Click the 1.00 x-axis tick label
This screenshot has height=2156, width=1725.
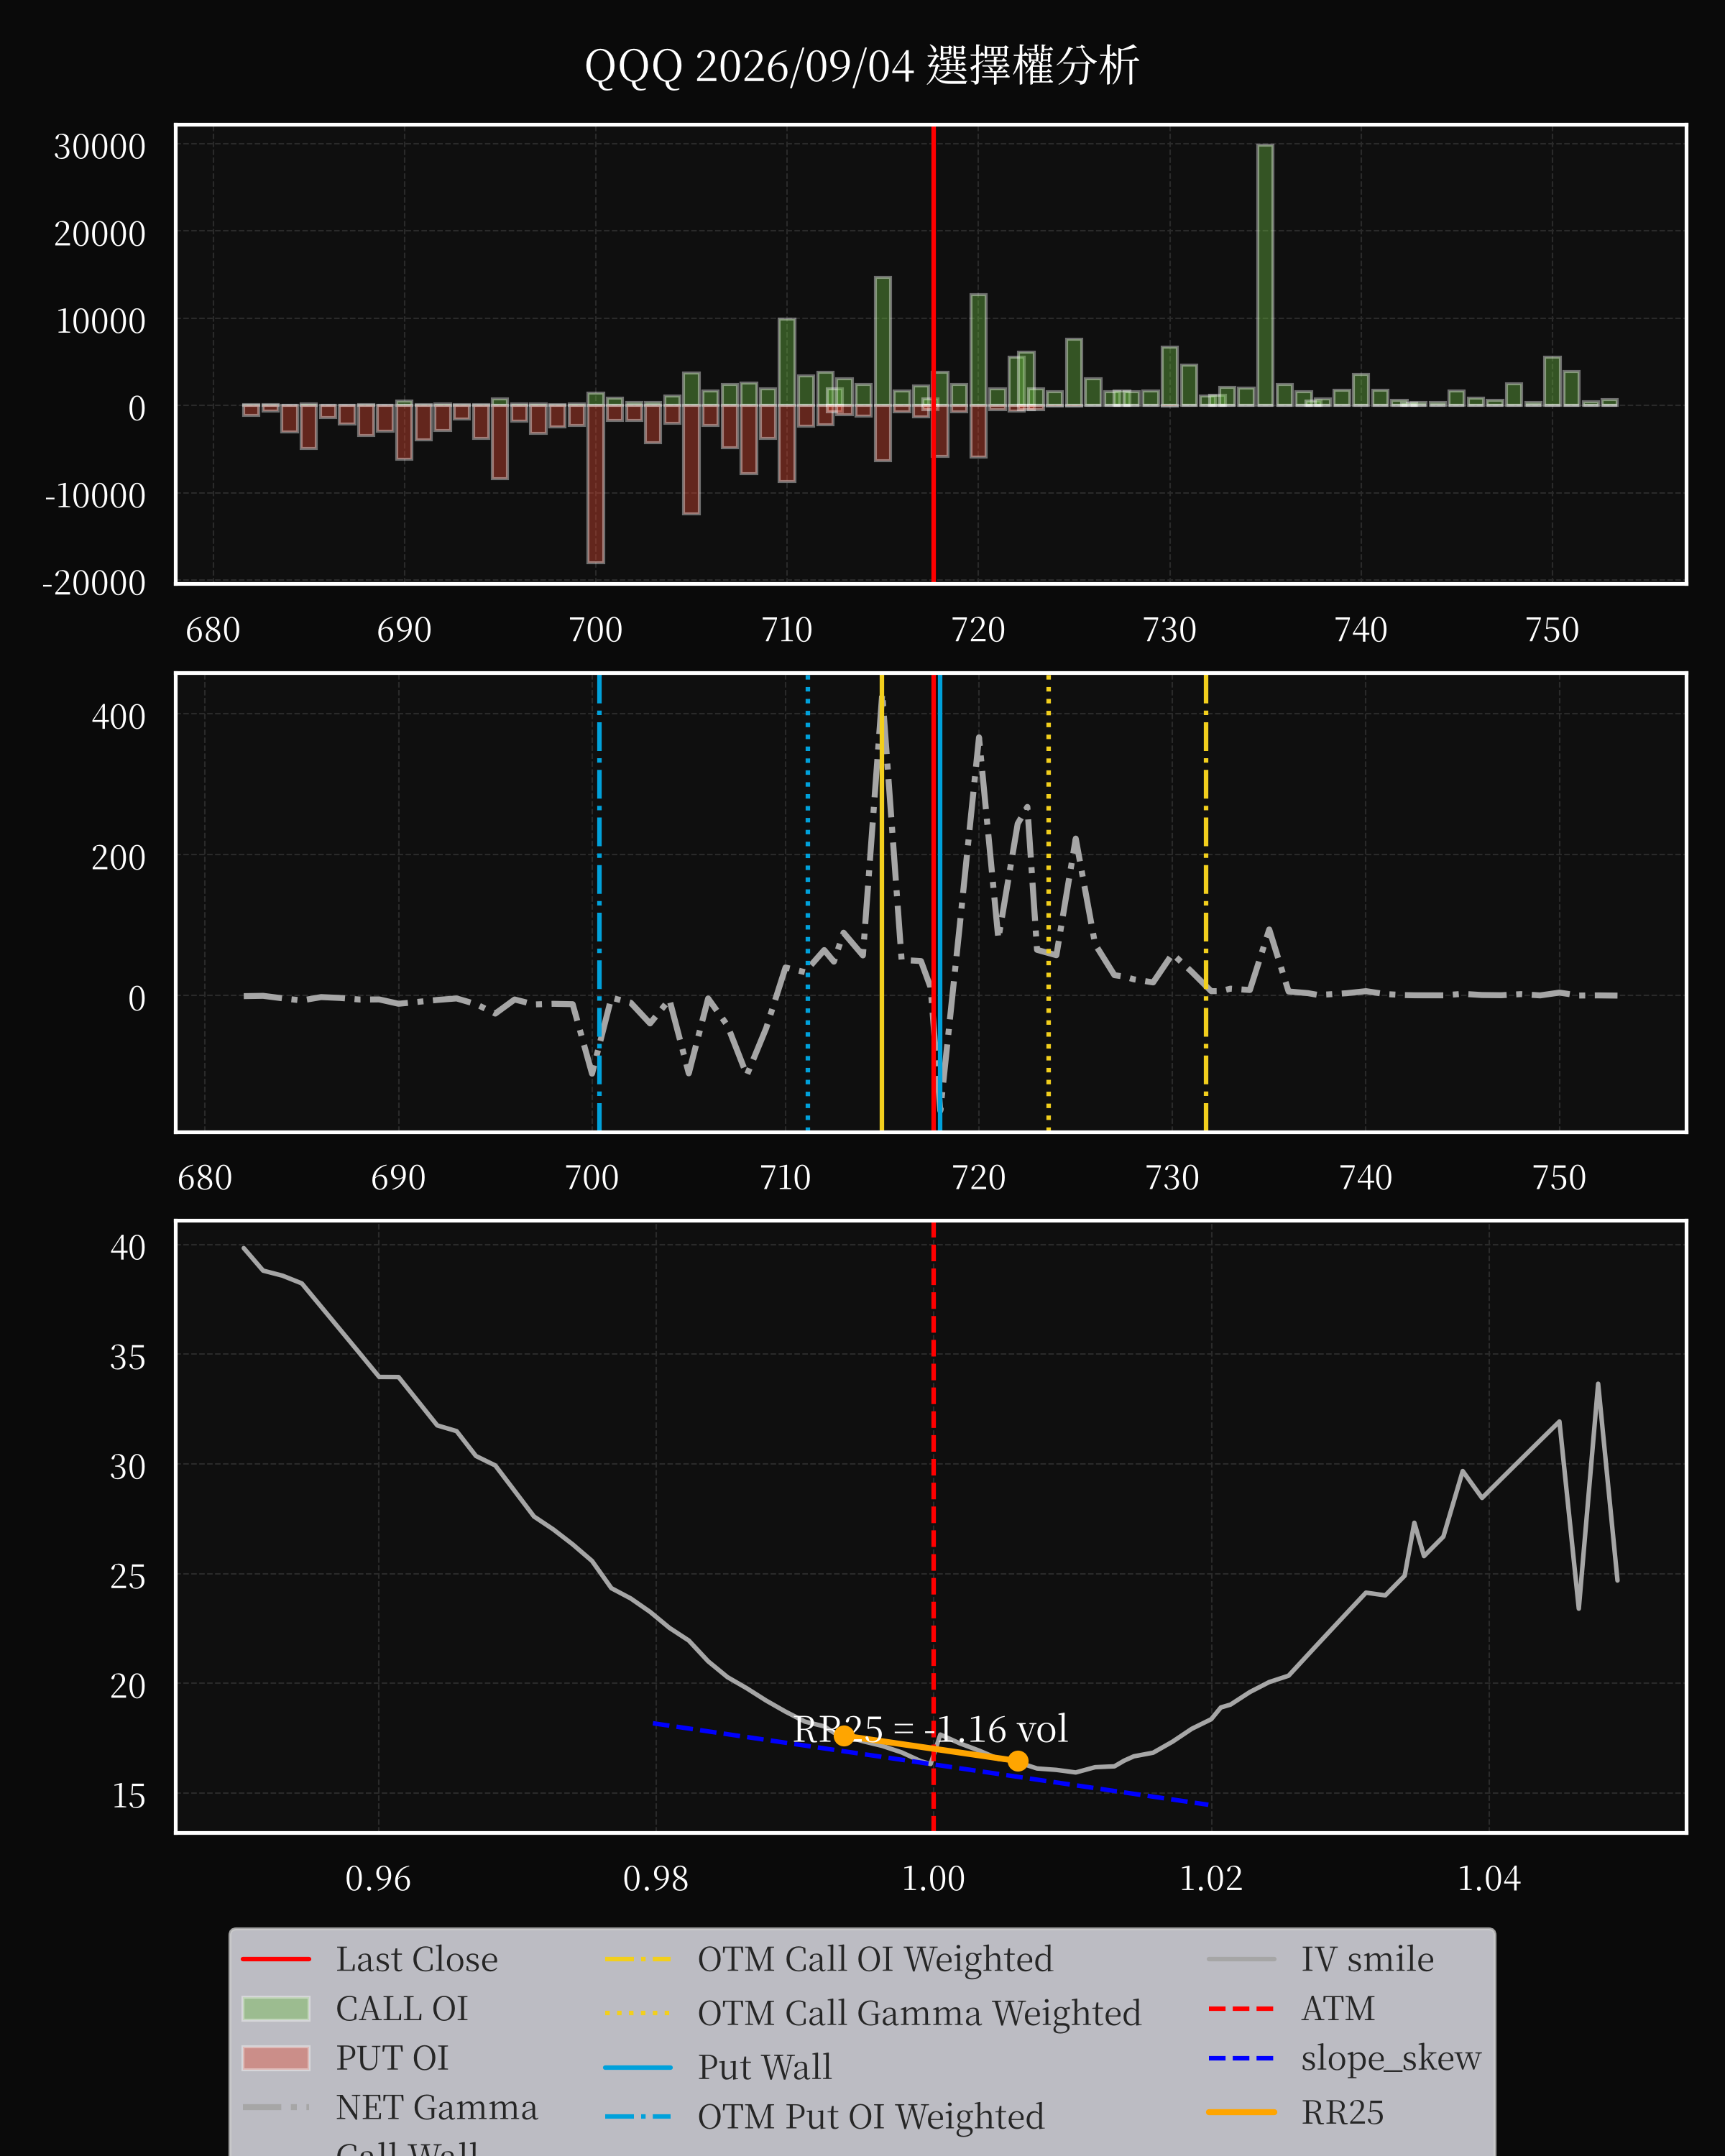tap(933, 1879)
